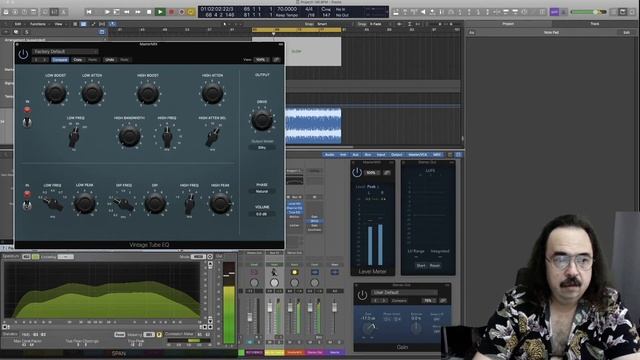Click the Low Freq selector switch, upper EQ
640x360 pixels.
tap(74, 137)
